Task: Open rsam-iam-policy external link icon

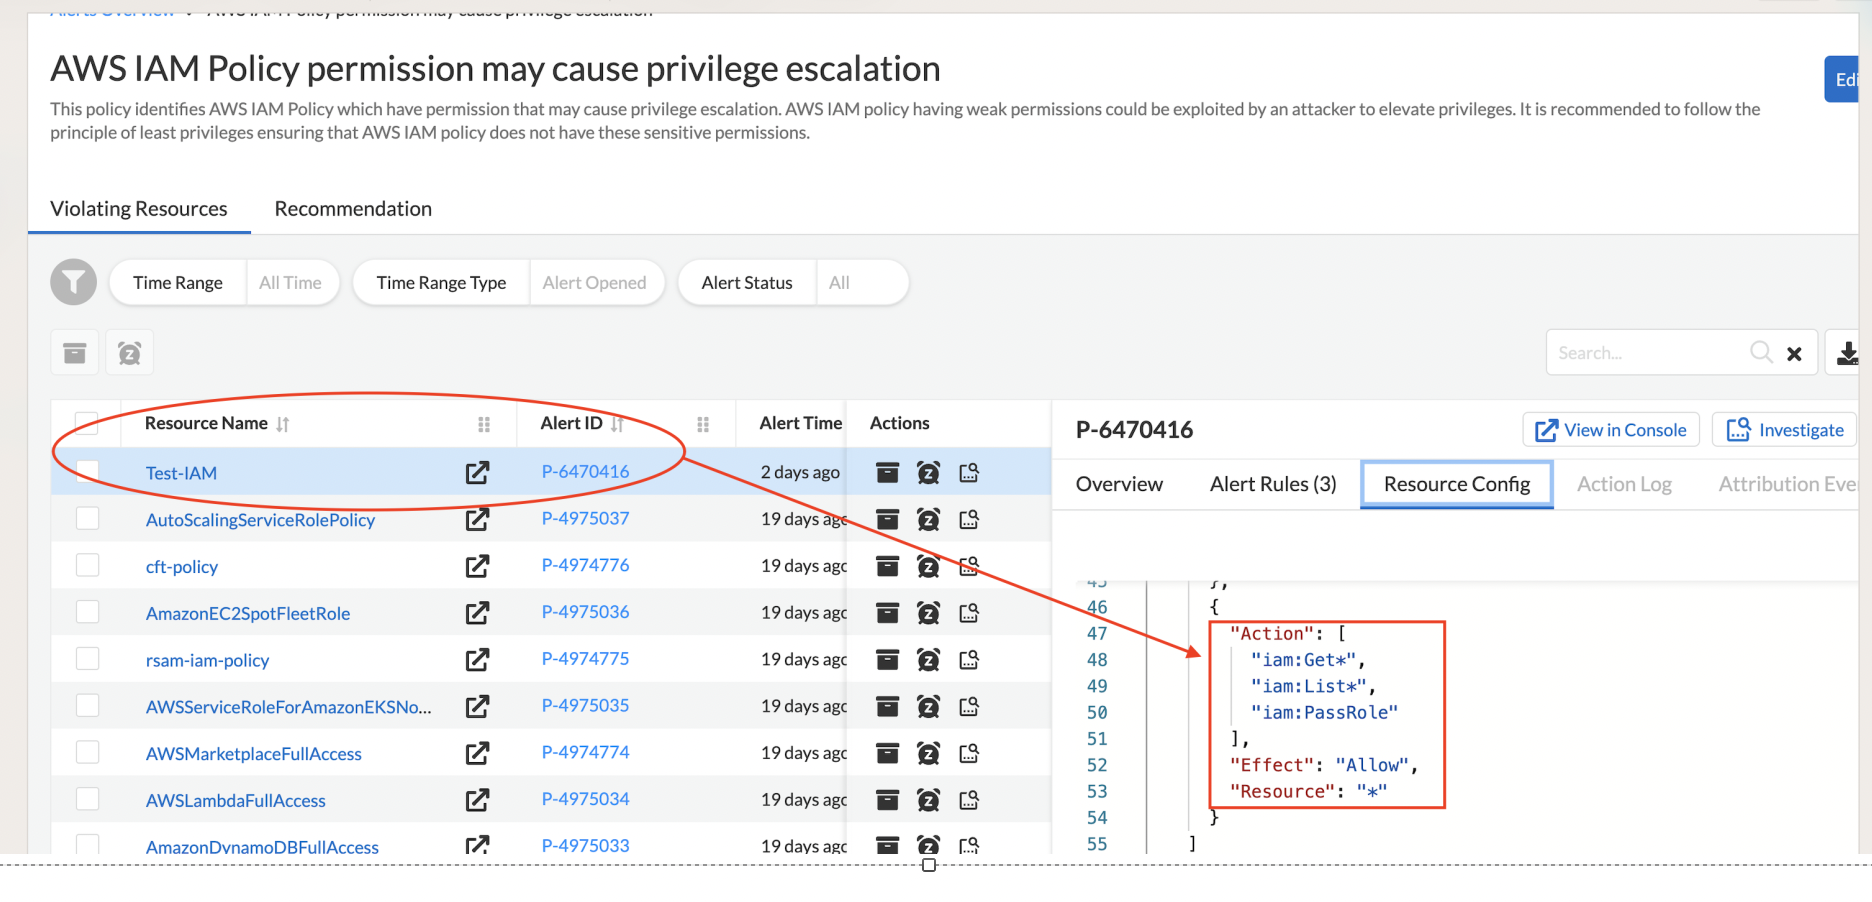Action: (478, 659)
